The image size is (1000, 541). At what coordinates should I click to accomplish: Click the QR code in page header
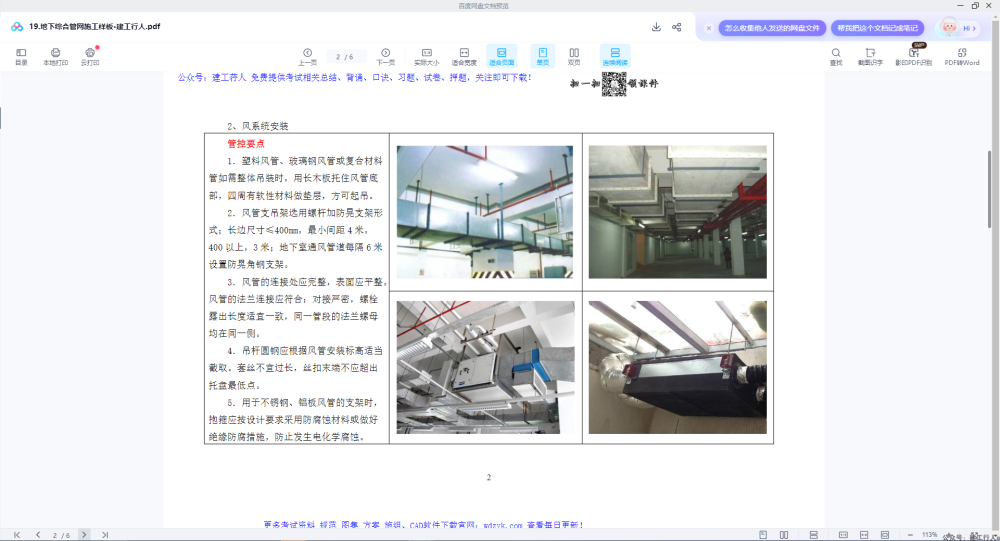coord(614,84)
